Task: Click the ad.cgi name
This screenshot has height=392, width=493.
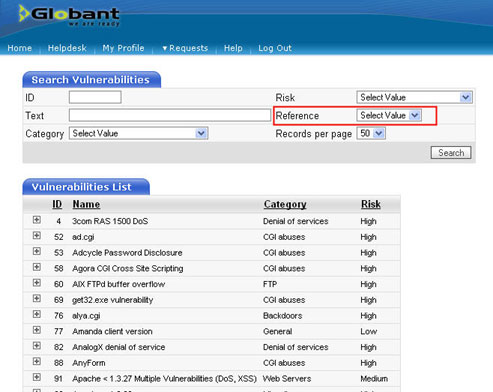Action: [x=83, y=237]
